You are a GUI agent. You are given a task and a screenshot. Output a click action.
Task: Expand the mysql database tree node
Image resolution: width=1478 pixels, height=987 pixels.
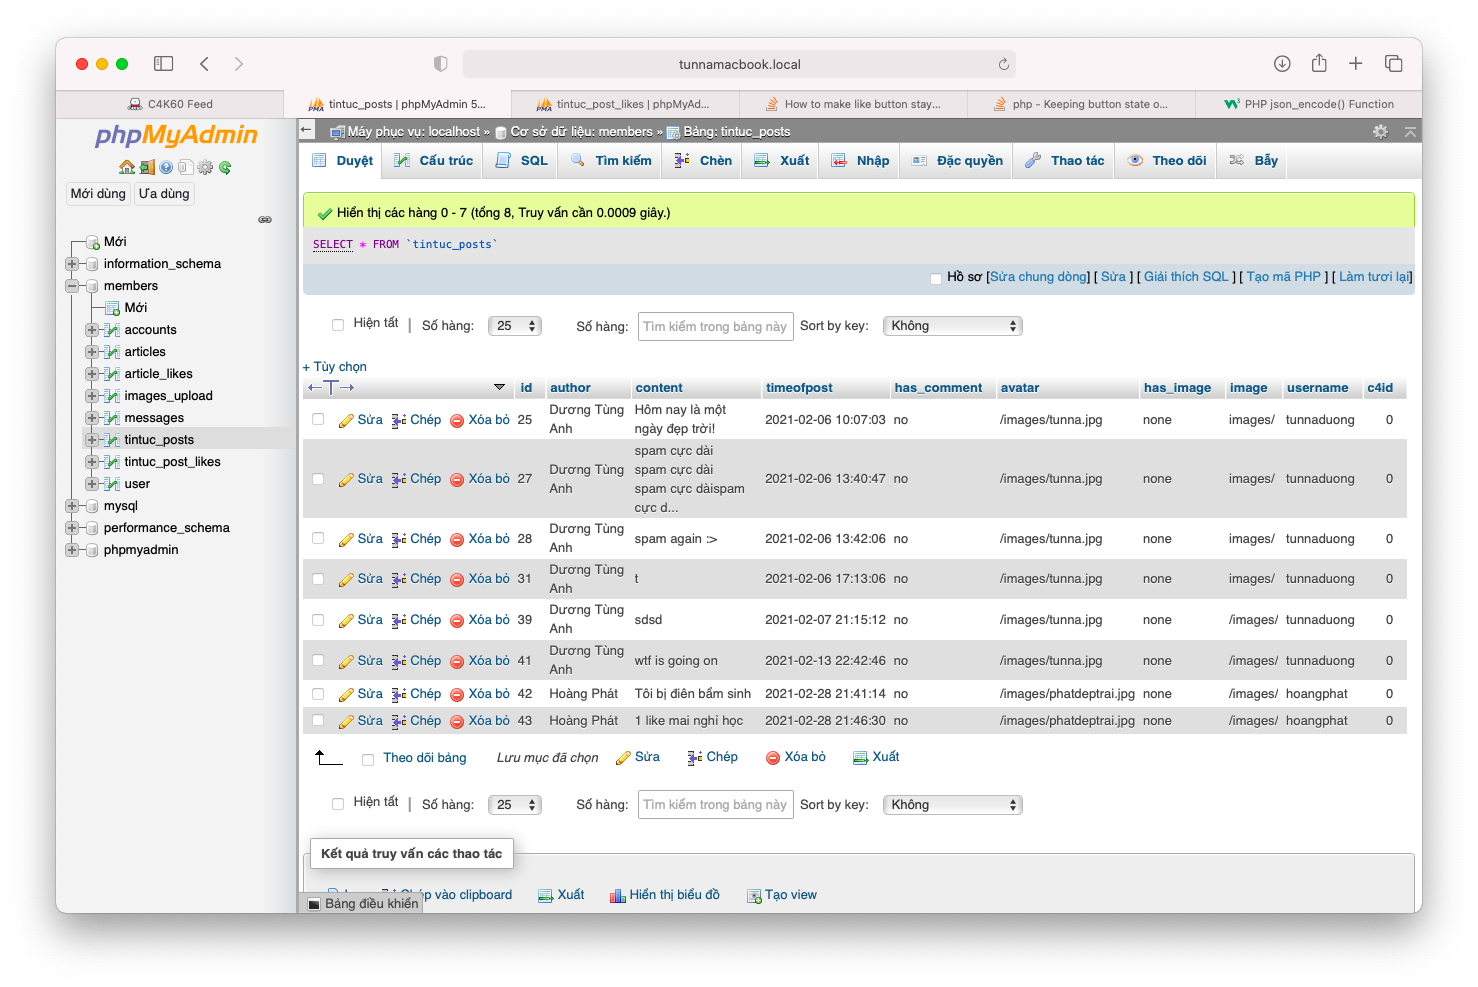72,506
